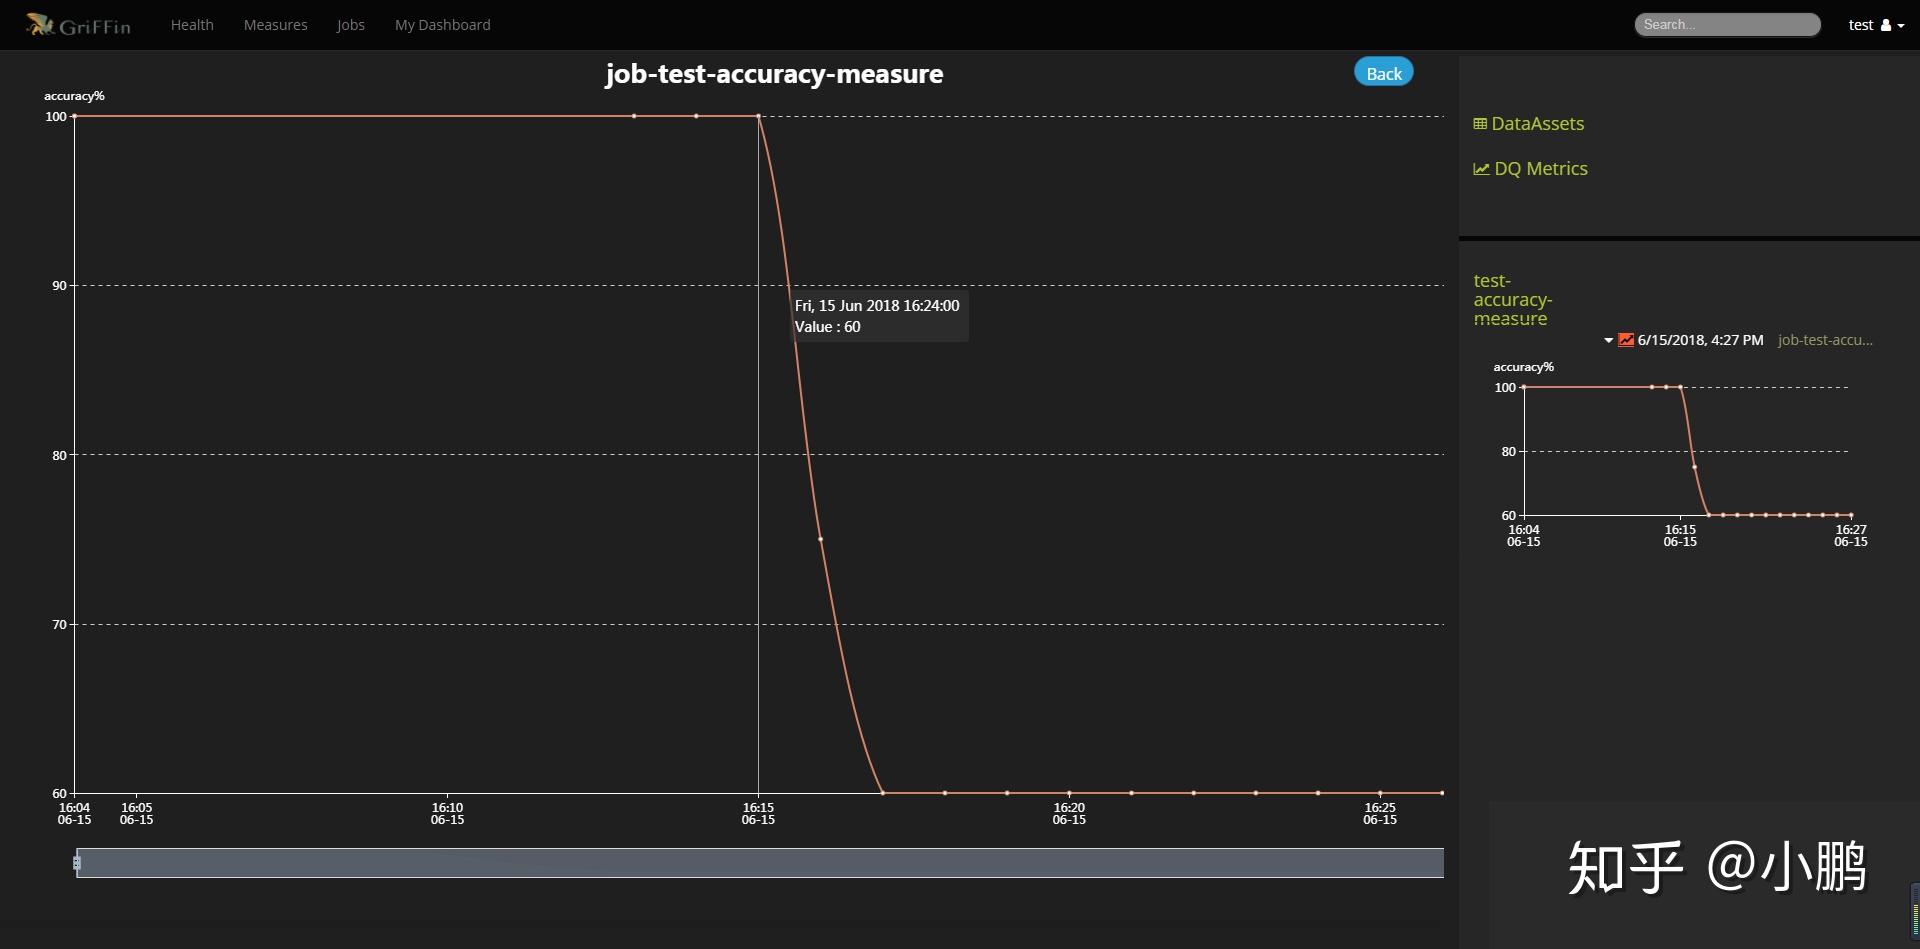Click the DataAssets table icon
The height and width of the screenshot is (949, 1920).
tap(1480, 124)
